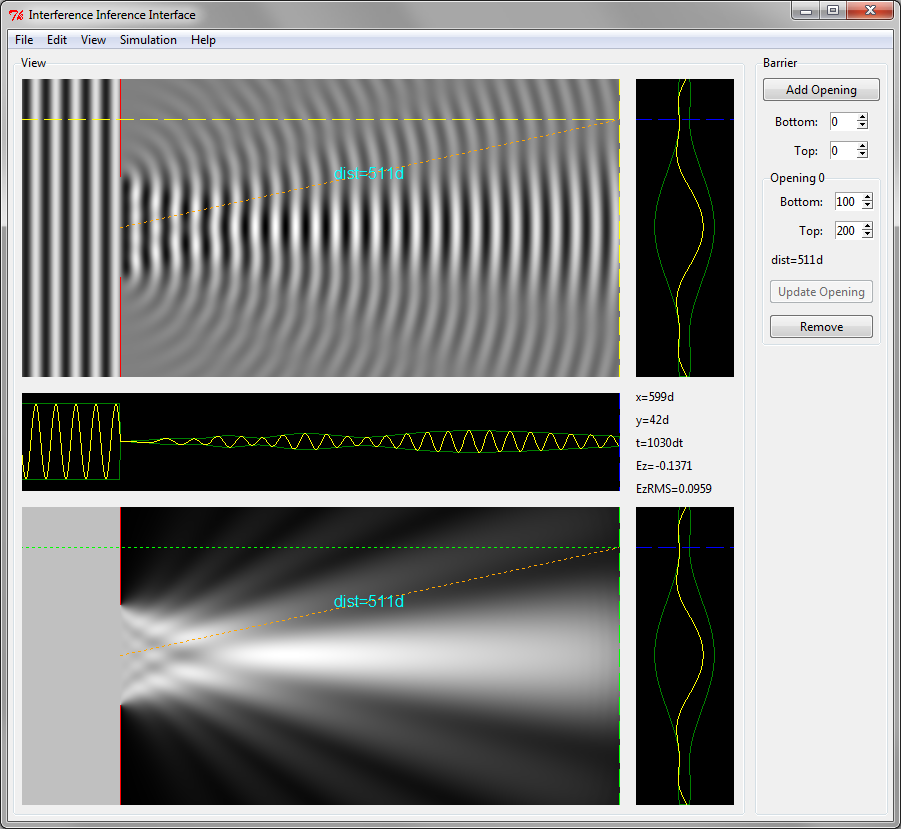
Task: Open the Simulation menu
Action: [148, 40]
